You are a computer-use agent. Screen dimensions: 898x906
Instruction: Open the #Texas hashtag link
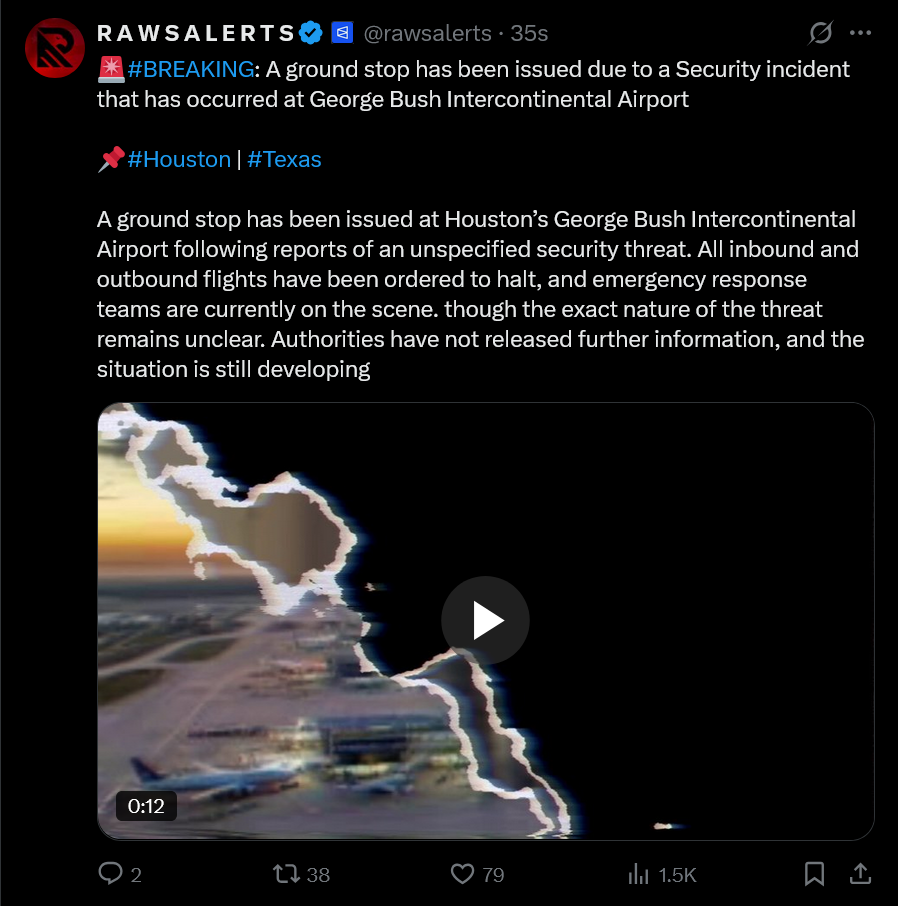pyautogui.click(x=284, y=159)
